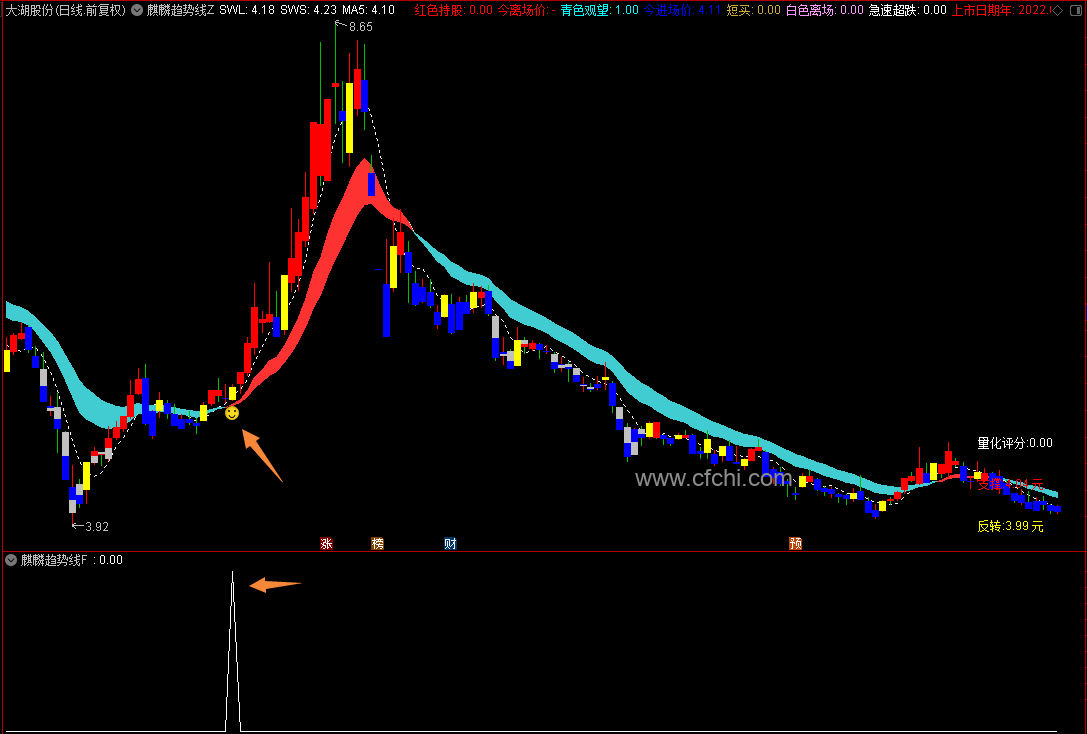The height and width of the screenshot is (734, 1087).
Task: Click the 财 event marker icon
Action: click(451, 543)
